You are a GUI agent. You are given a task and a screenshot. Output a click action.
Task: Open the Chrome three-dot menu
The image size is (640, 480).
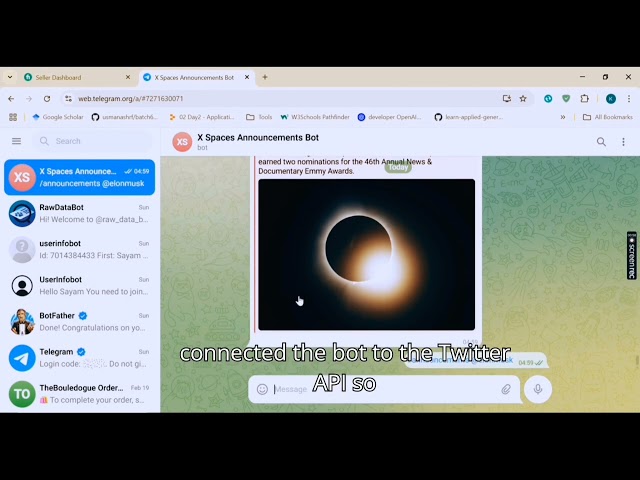629,99
